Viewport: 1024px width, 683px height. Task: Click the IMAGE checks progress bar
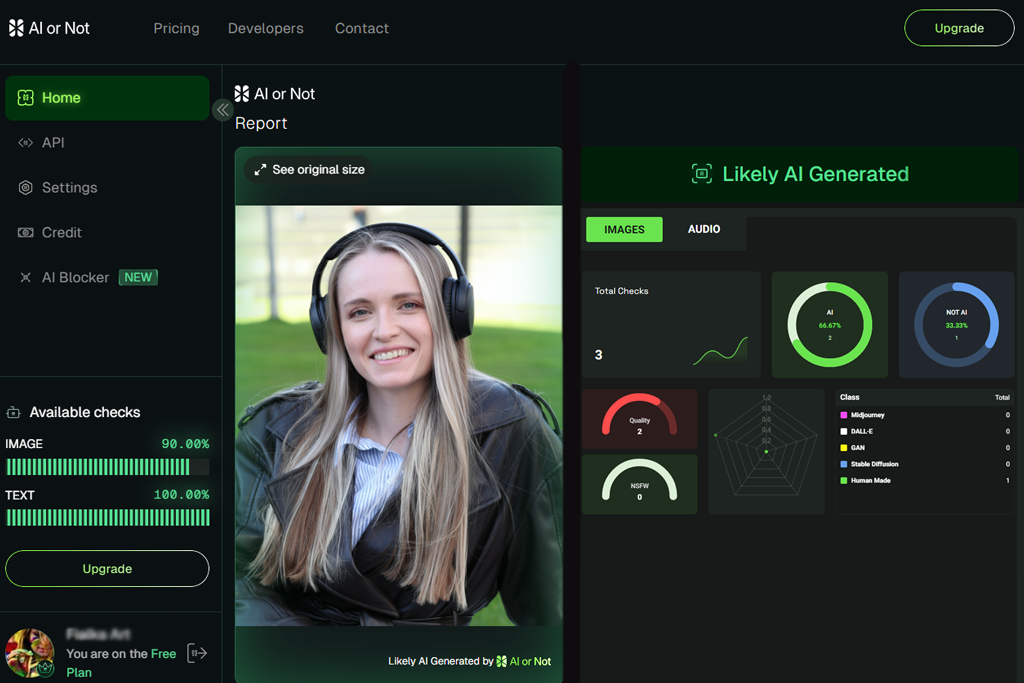[x=108, y=467]
